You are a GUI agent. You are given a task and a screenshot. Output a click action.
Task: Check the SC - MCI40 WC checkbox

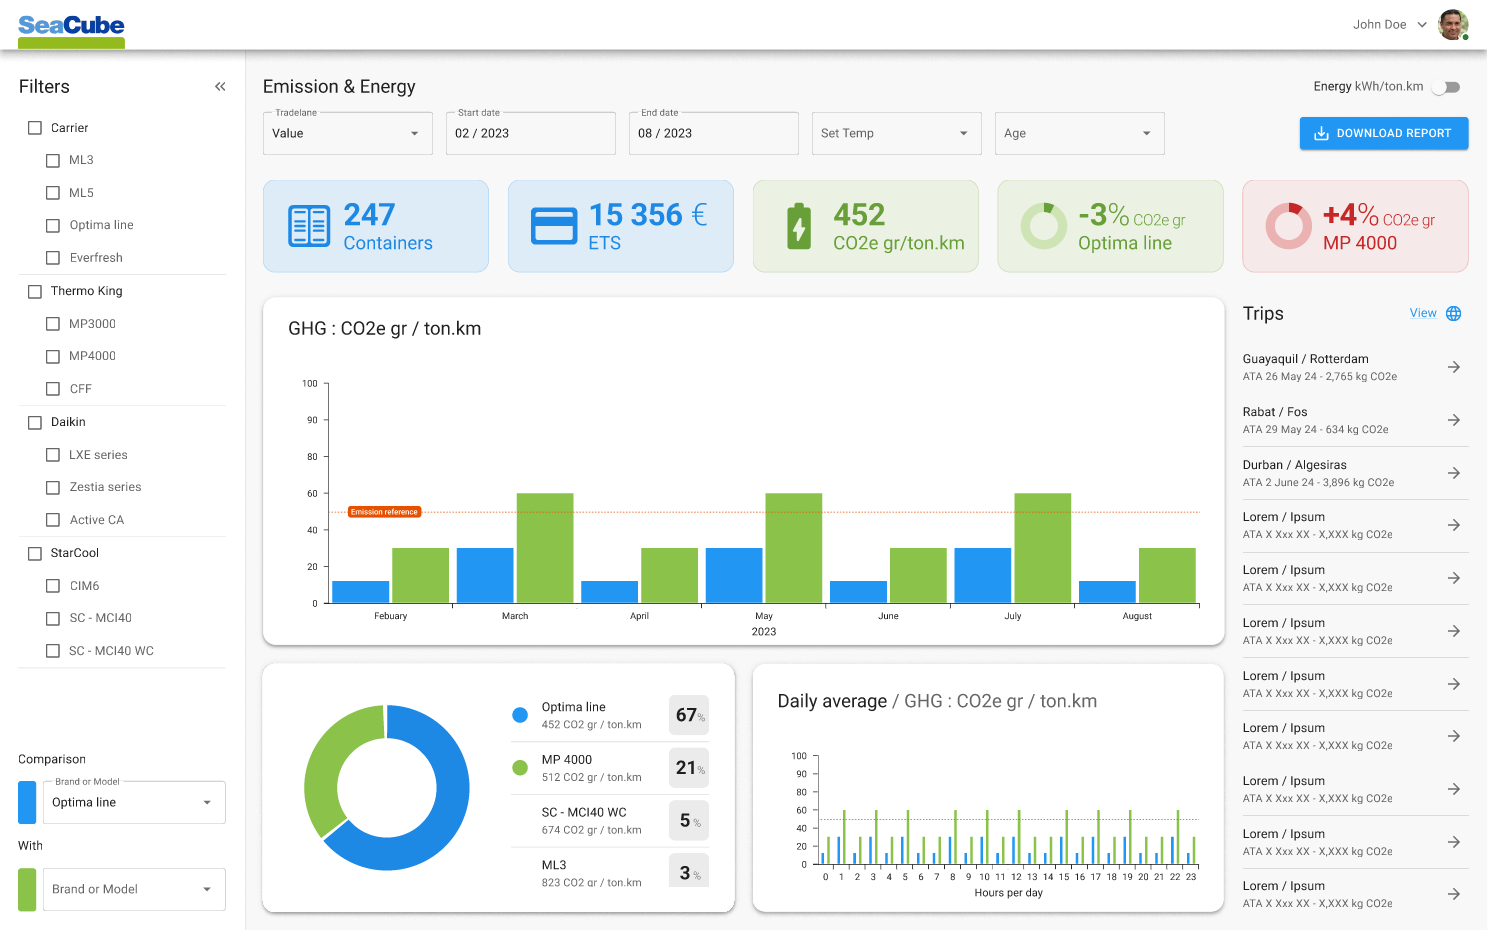click(53, 651)
